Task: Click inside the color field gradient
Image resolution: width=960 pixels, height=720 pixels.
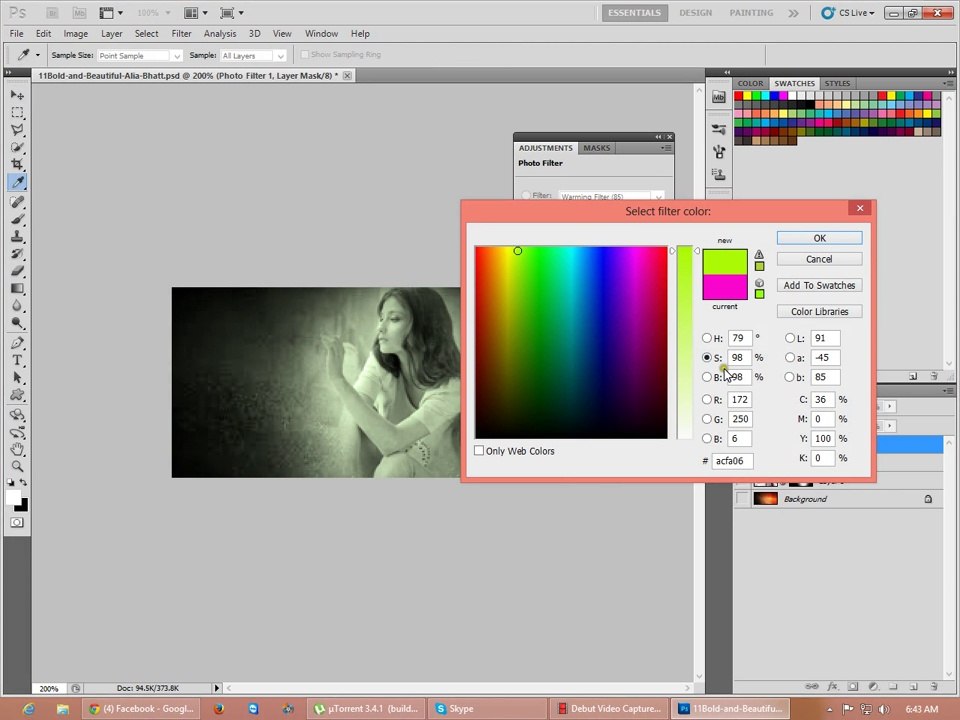Action: click(571, 342)
